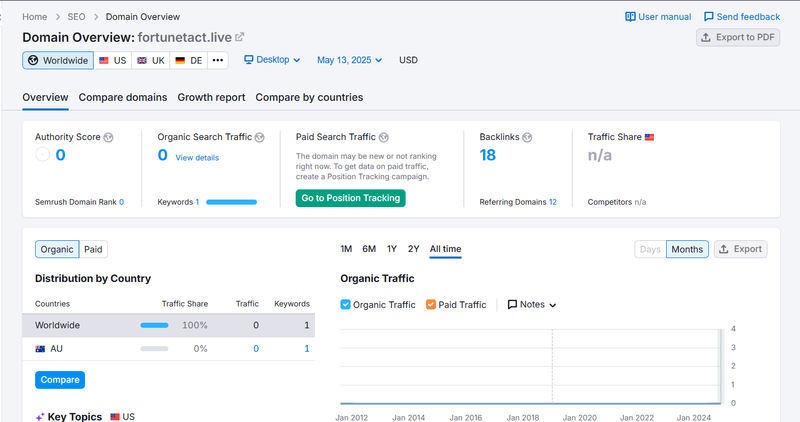Open the Compare by countries tab
The width and height of the screenshot is (800, 422).
(309, 97)
